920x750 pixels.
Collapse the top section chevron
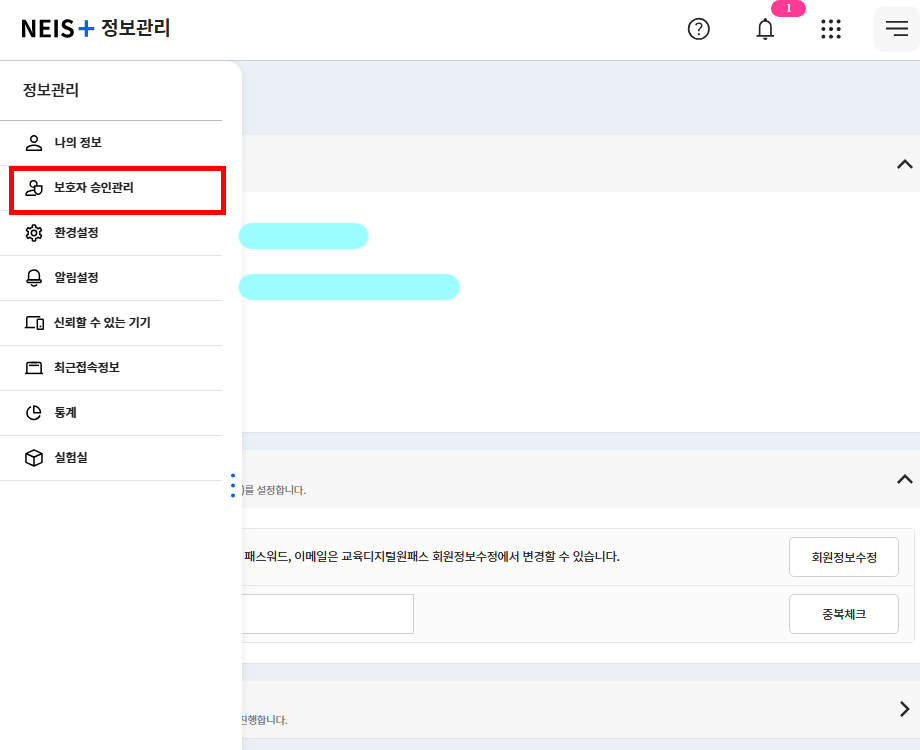click(905, 164)
